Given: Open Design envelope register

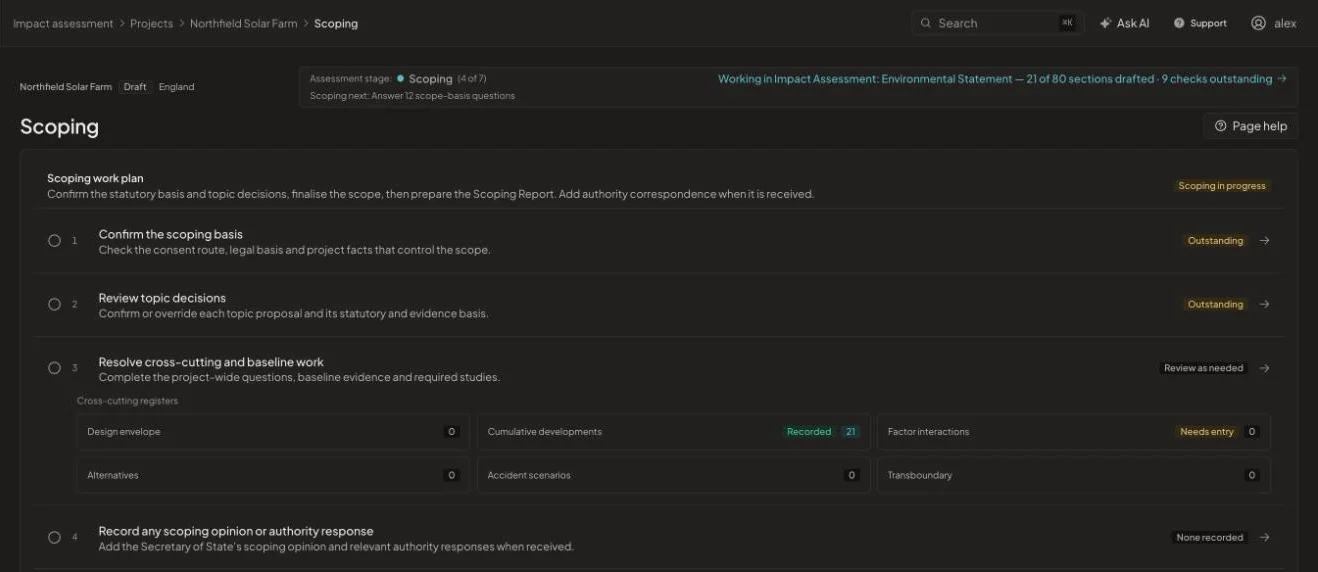Looking at the screenshot, I should (273, 432).
